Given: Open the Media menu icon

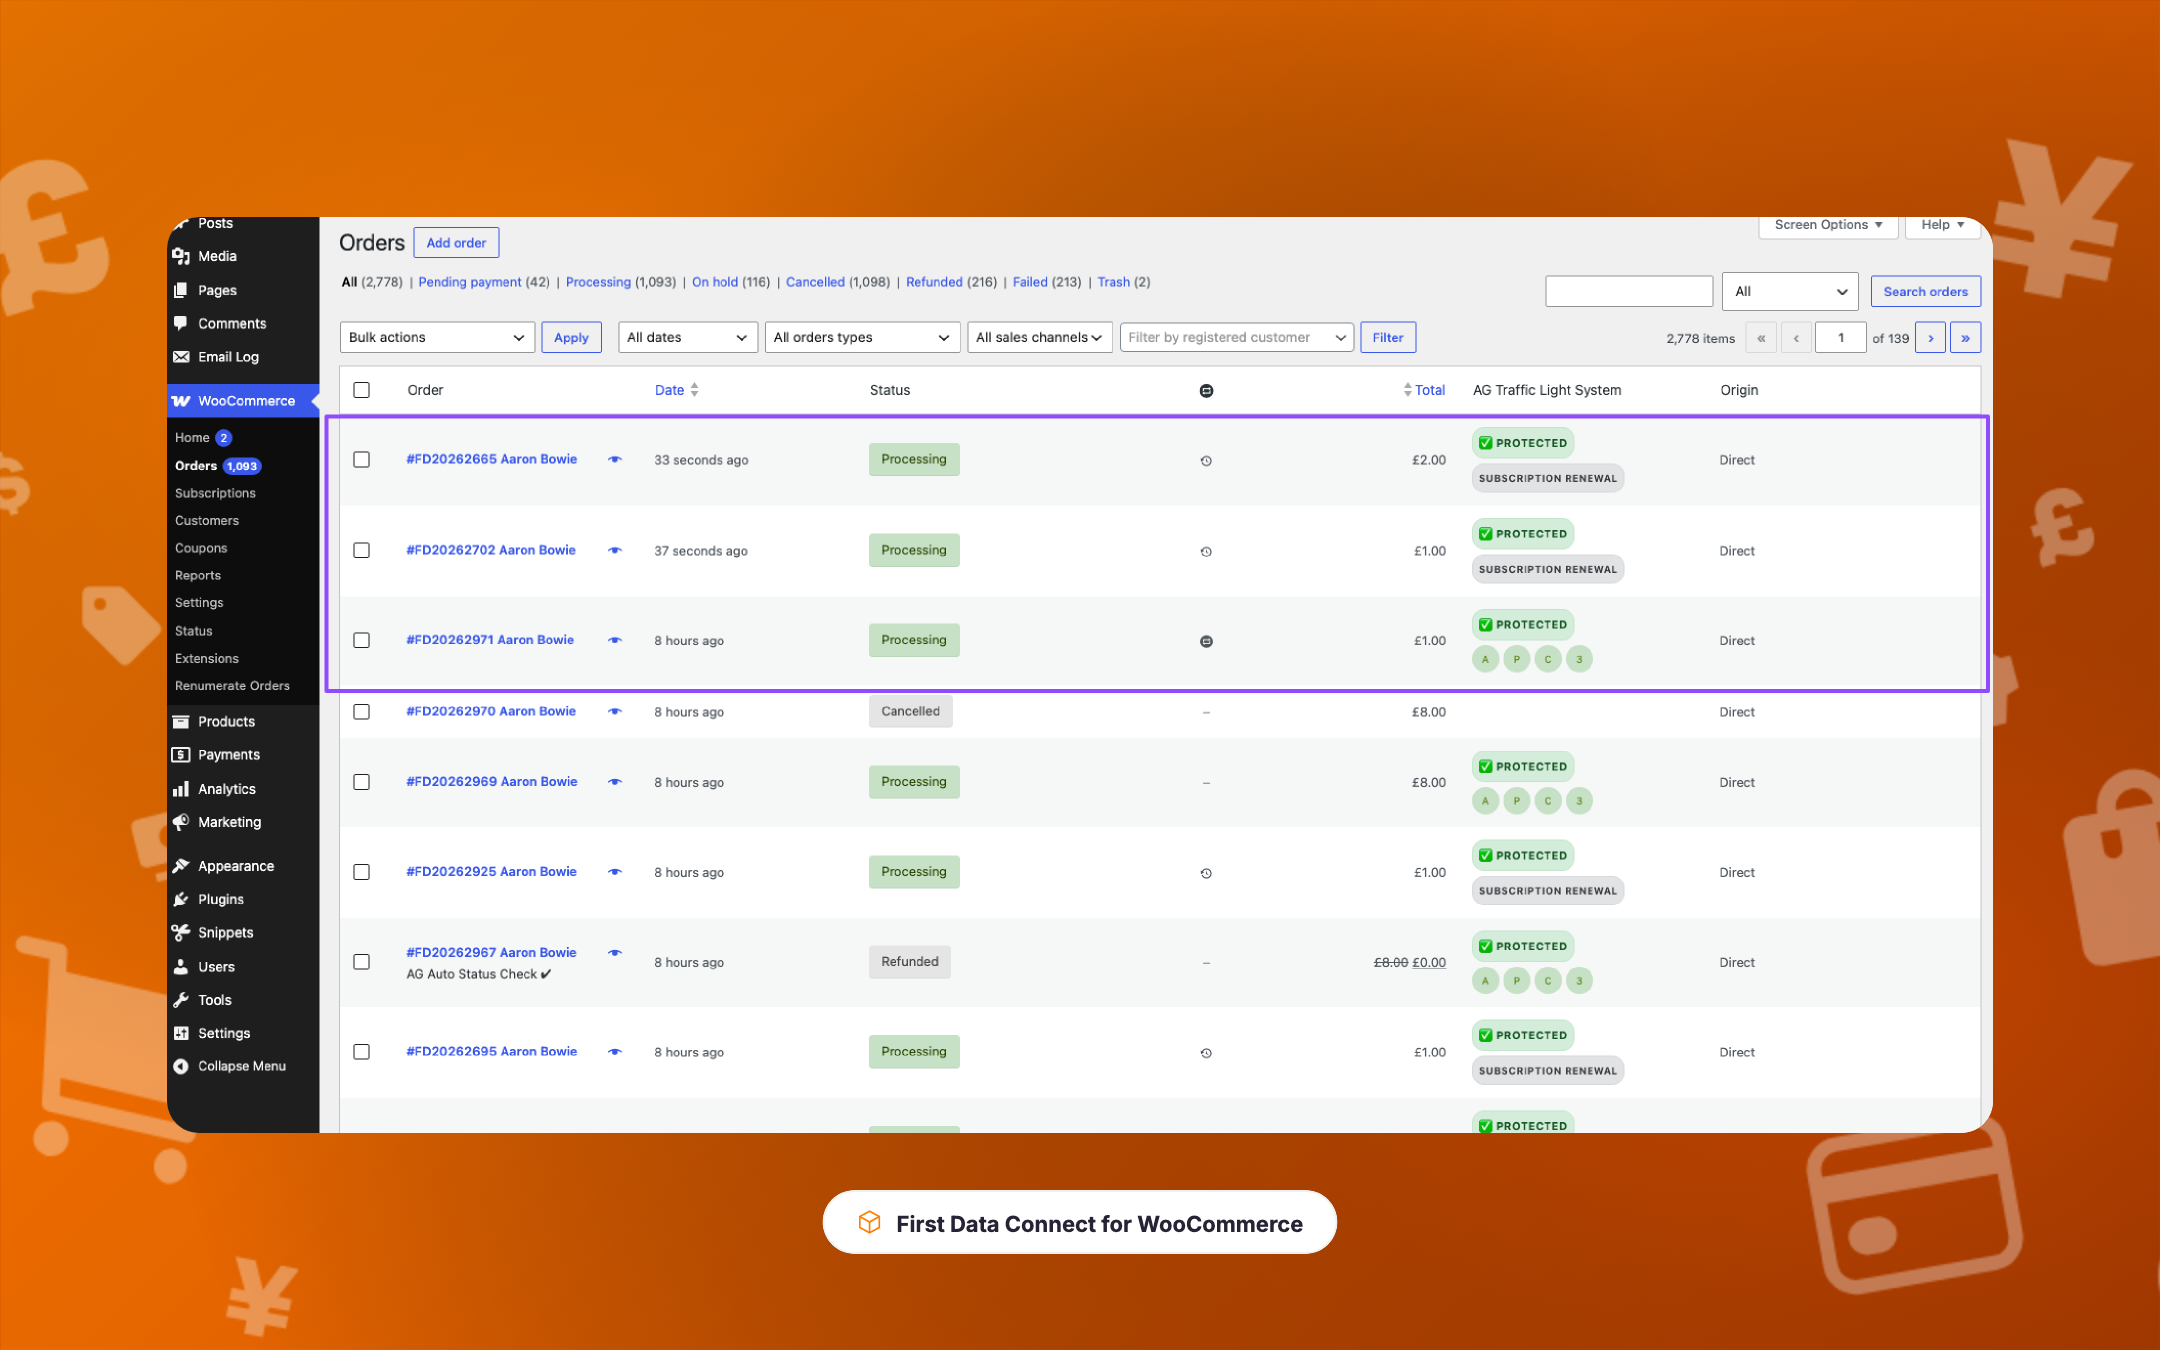Looking at the screenshot, I should pos(181,256).
